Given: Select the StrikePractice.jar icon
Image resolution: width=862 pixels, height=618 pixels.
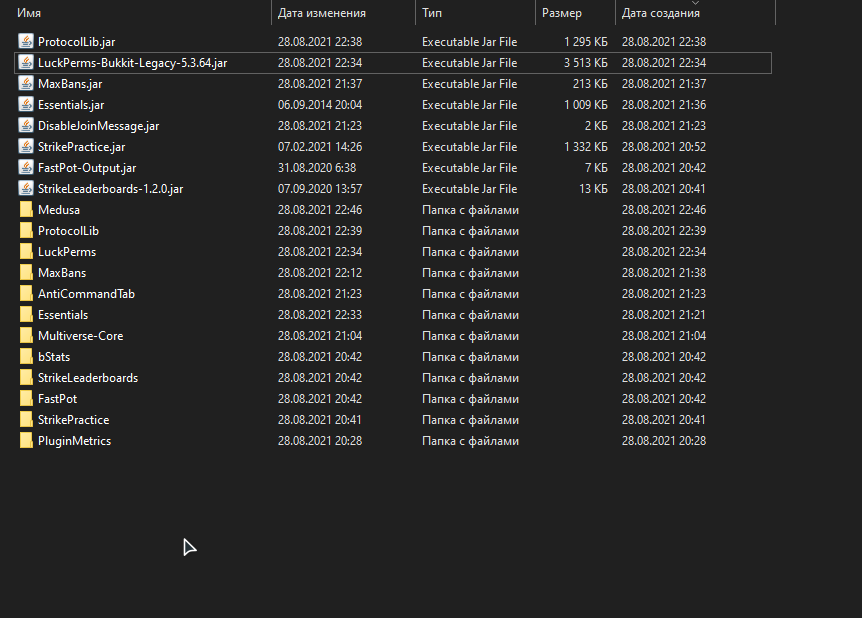Looking at the screenshot, I should (x=26, y=147).
